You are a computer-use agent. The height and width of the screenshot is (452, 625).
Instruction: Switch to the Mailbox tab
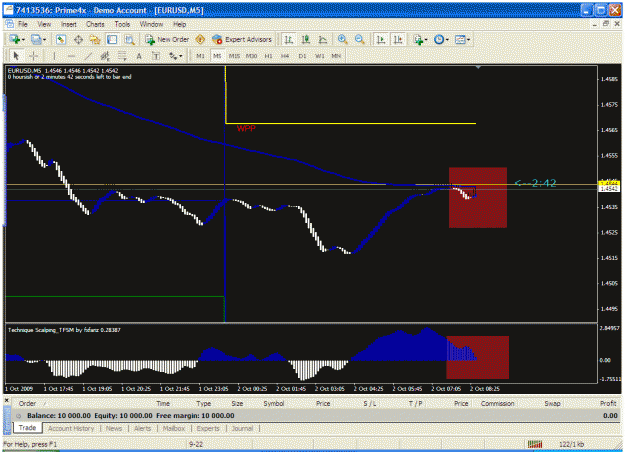click(x=174, y=428)
